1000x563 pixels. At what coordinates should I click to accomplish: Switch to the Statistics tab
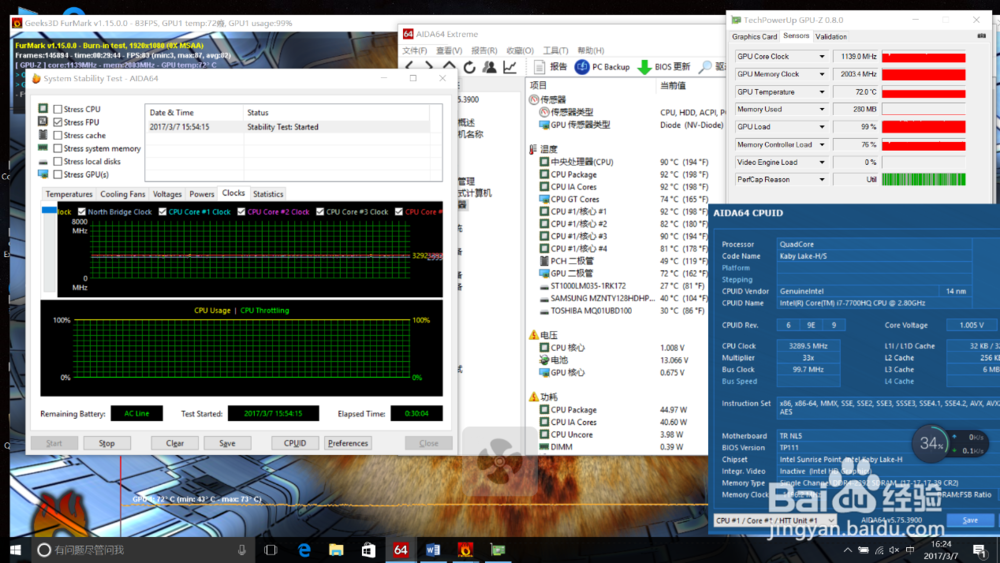[x=268, y=194]
